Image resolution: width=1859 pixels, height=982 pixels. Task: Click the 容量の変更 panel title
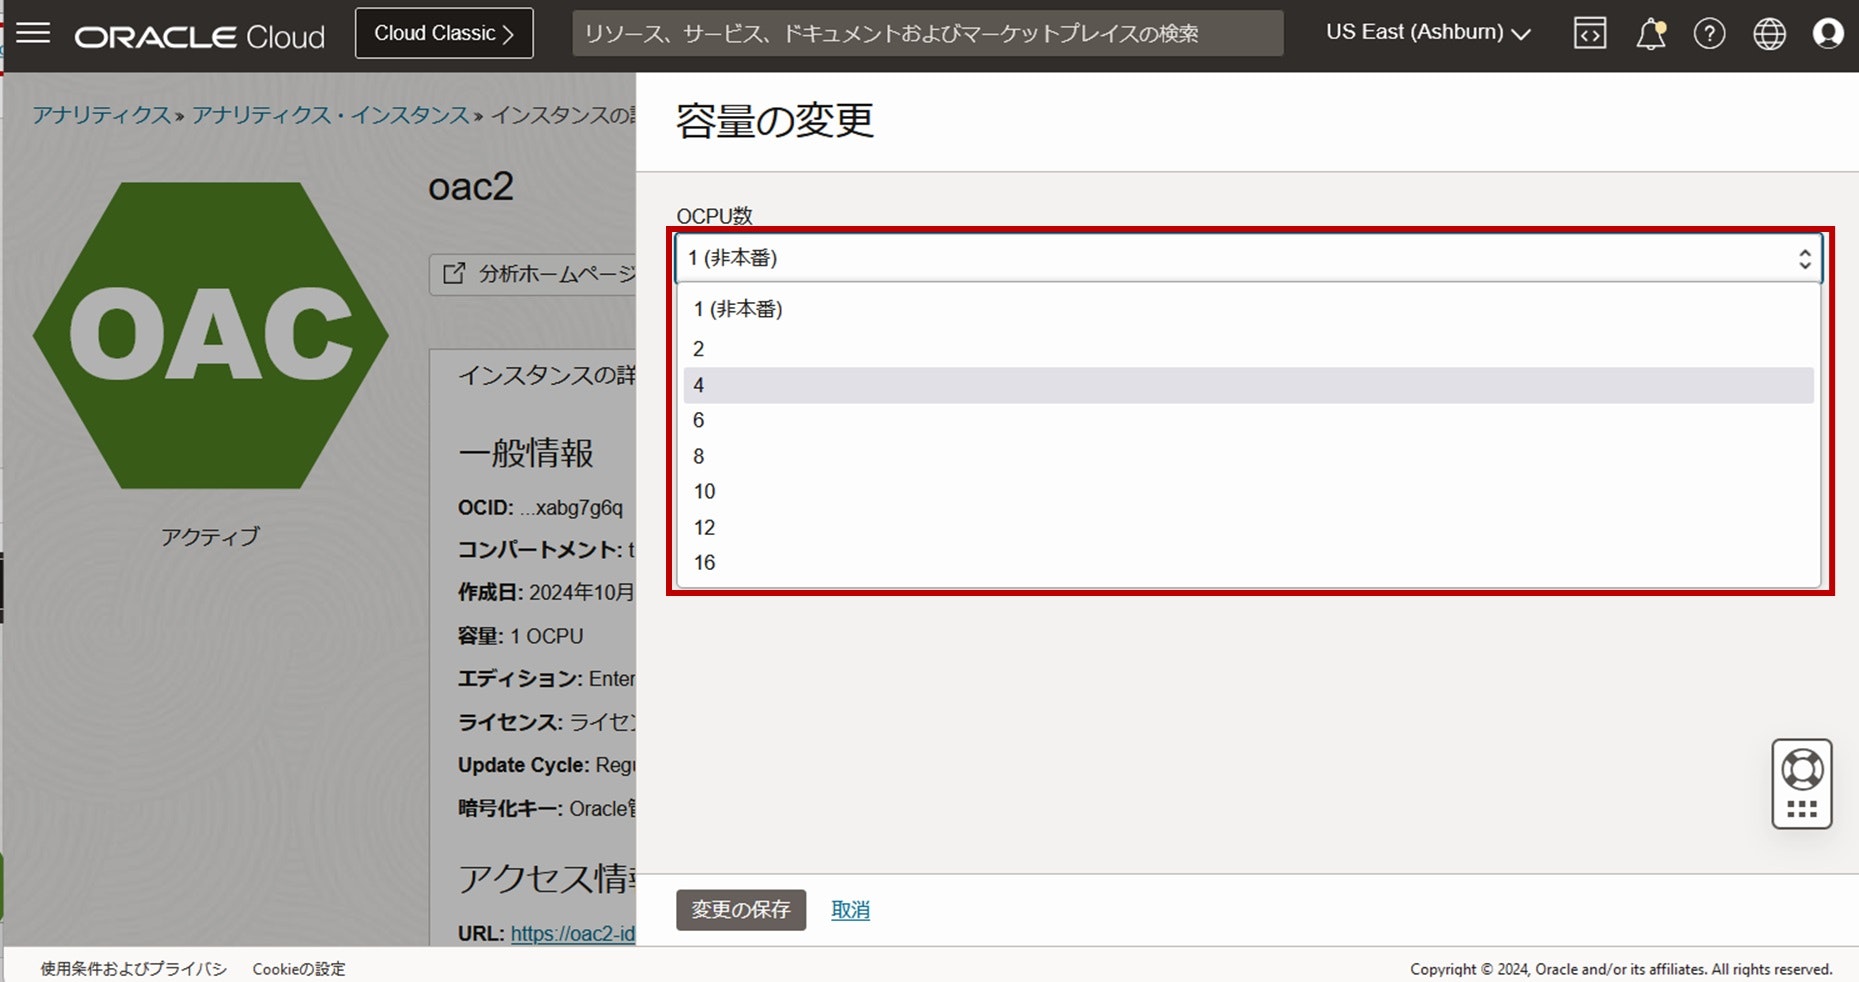(x=775, y=120)
